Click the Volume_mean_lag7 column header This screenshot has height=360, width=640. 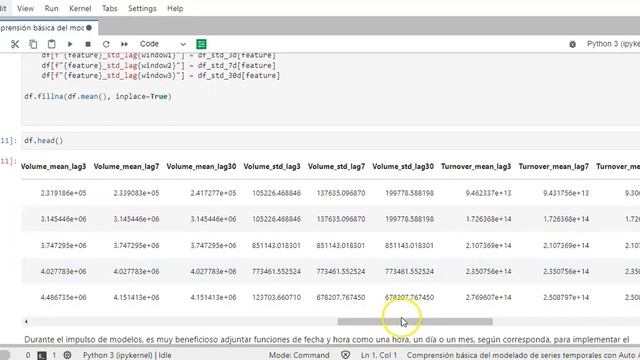tap(126, 167)
